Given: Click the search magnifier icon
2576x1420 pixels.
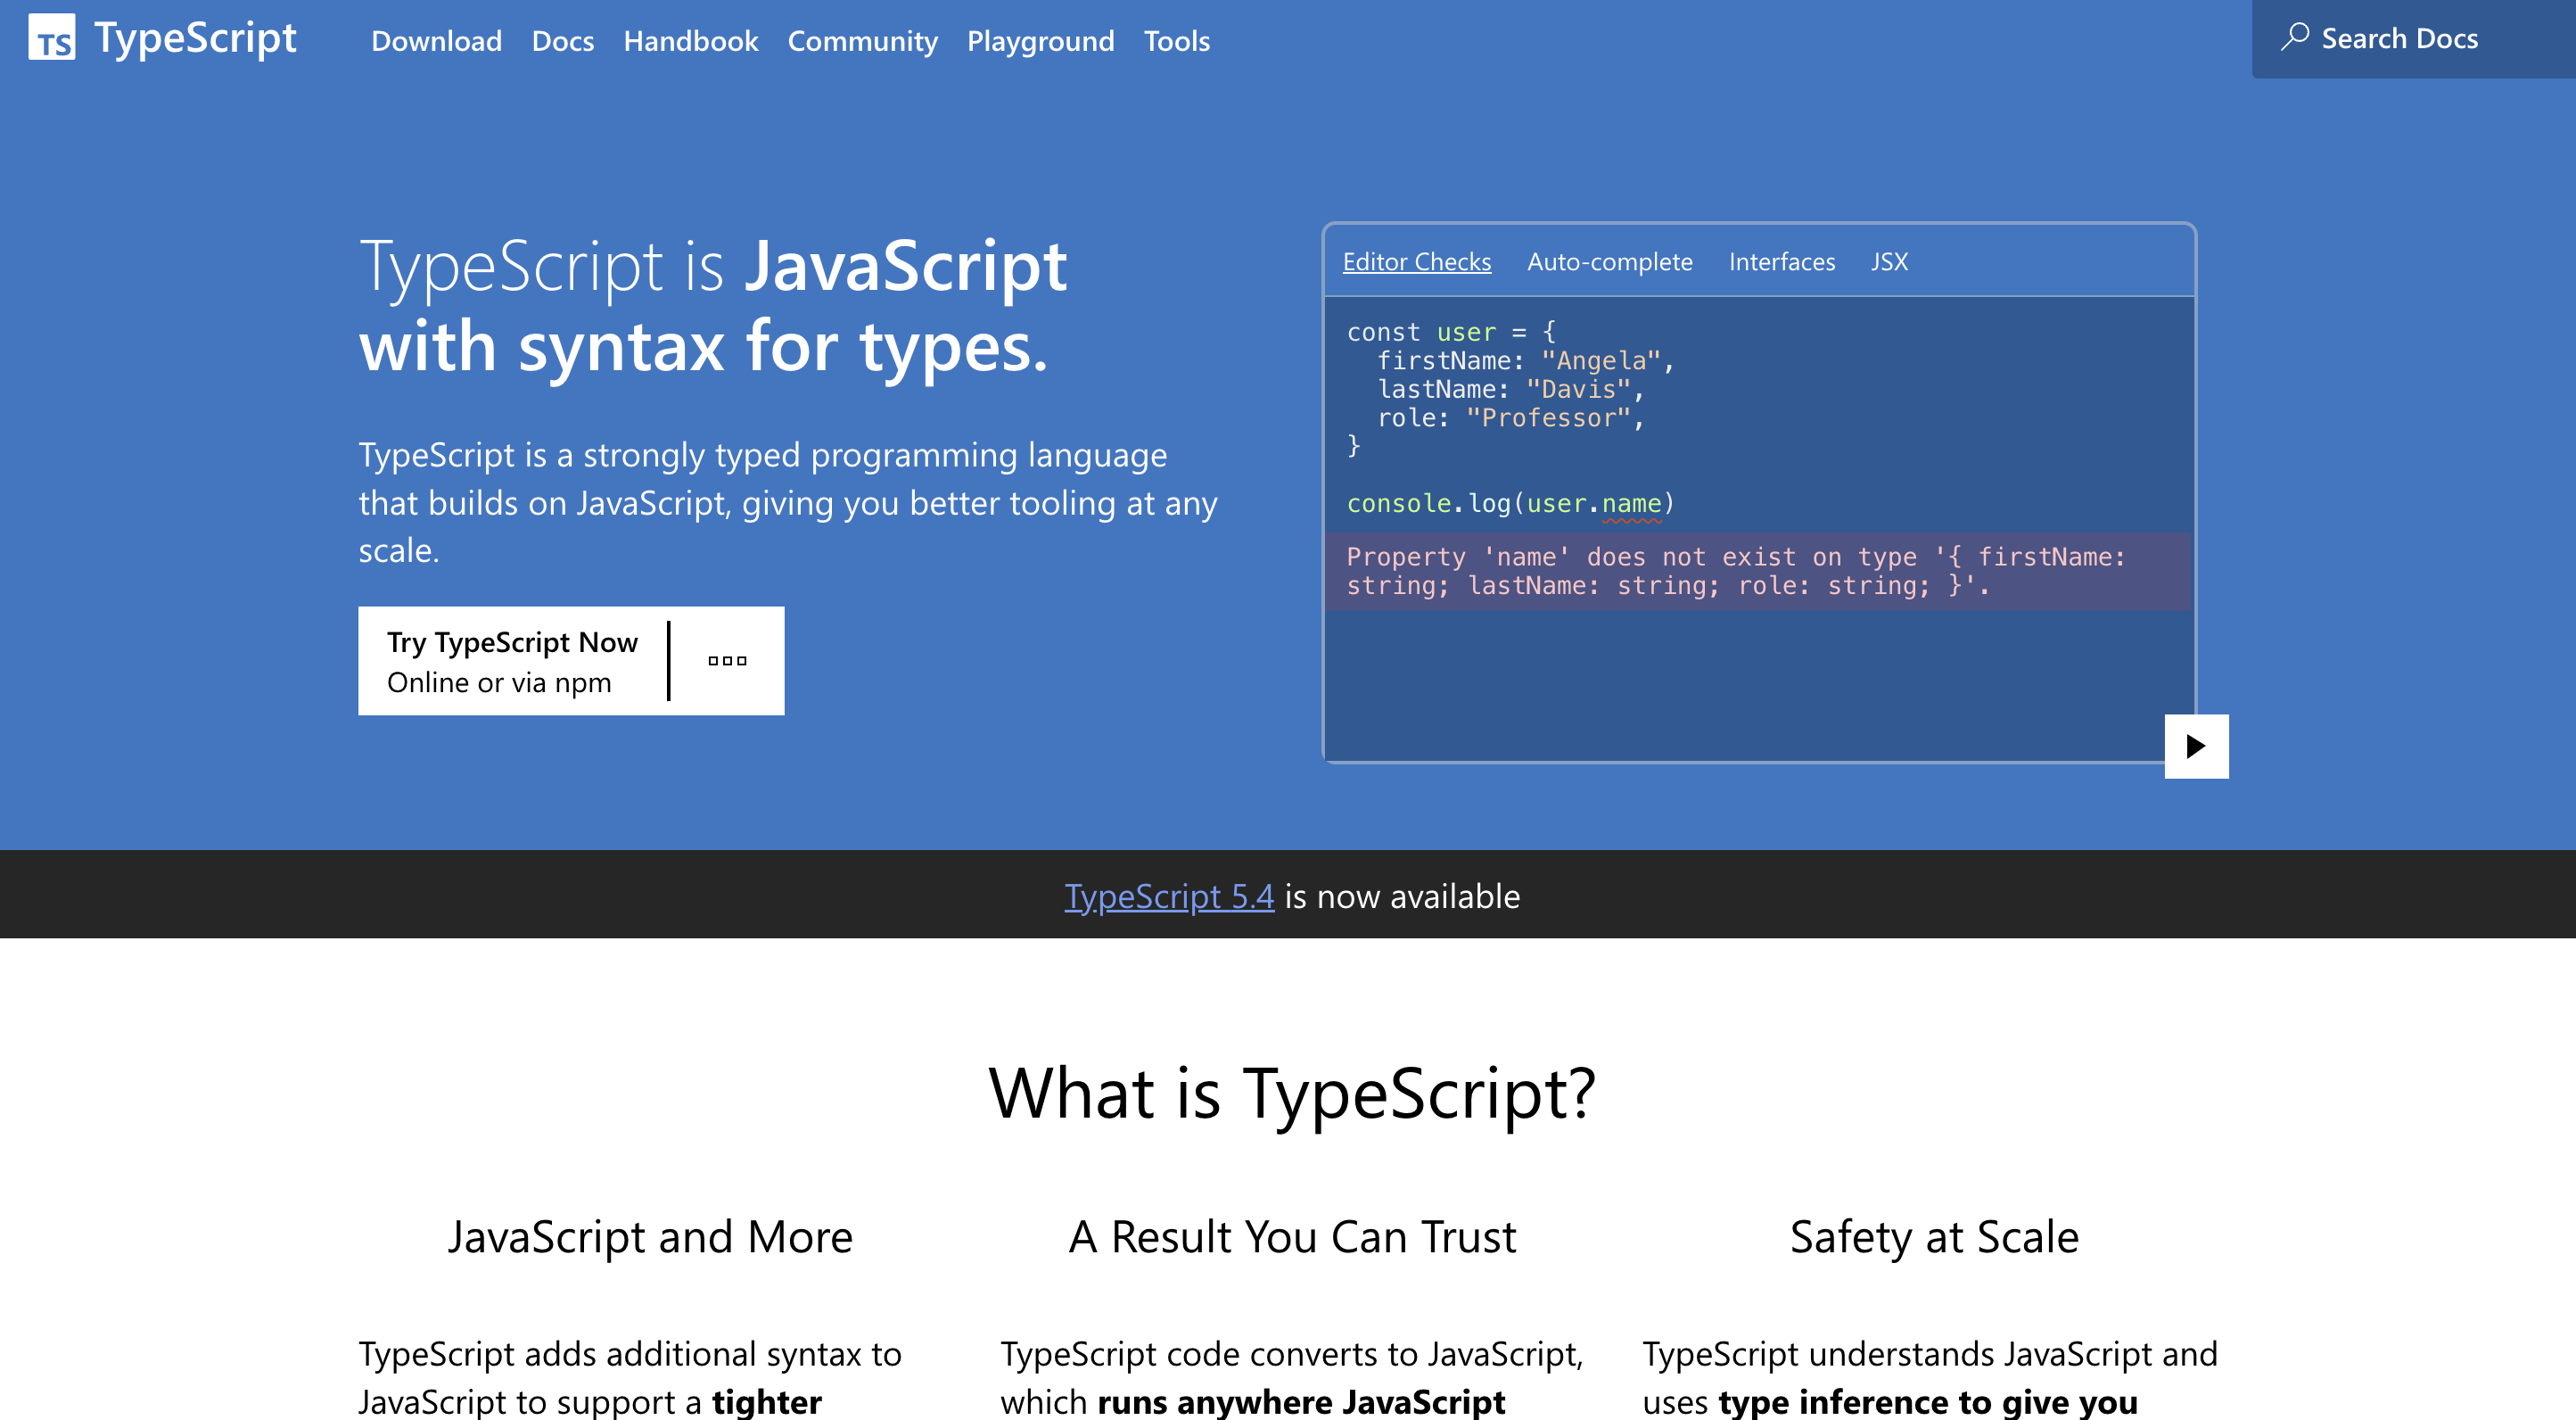Looking at the screenshot, I should point(2295,37).
